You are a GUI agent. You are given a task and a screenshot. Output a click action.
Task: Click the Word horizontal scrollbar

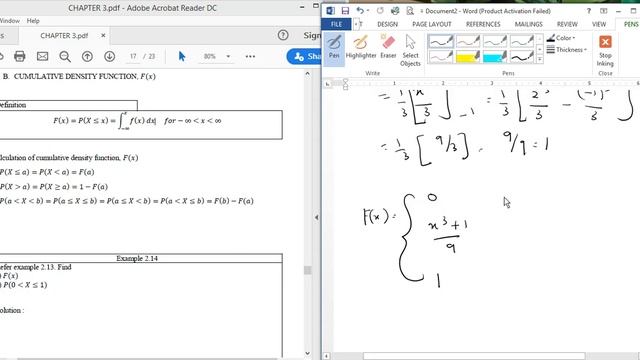click(x=474, y=356)
